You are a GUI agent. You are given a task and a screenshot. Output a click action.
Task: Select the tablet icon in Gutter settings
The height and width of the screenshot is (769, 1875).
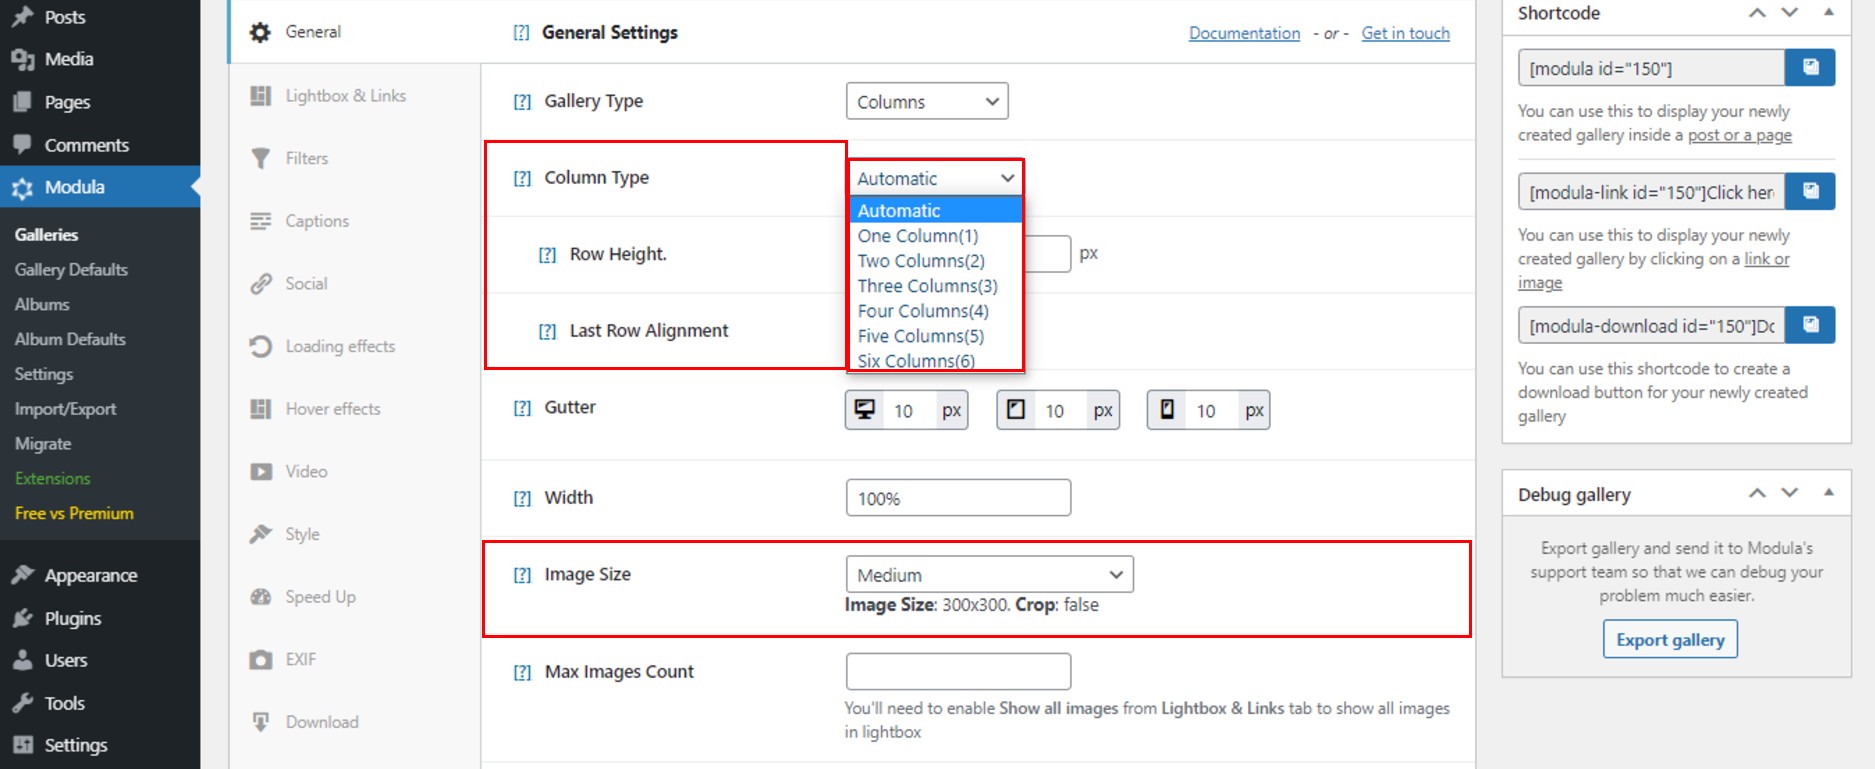click(x=1014, y=408)
